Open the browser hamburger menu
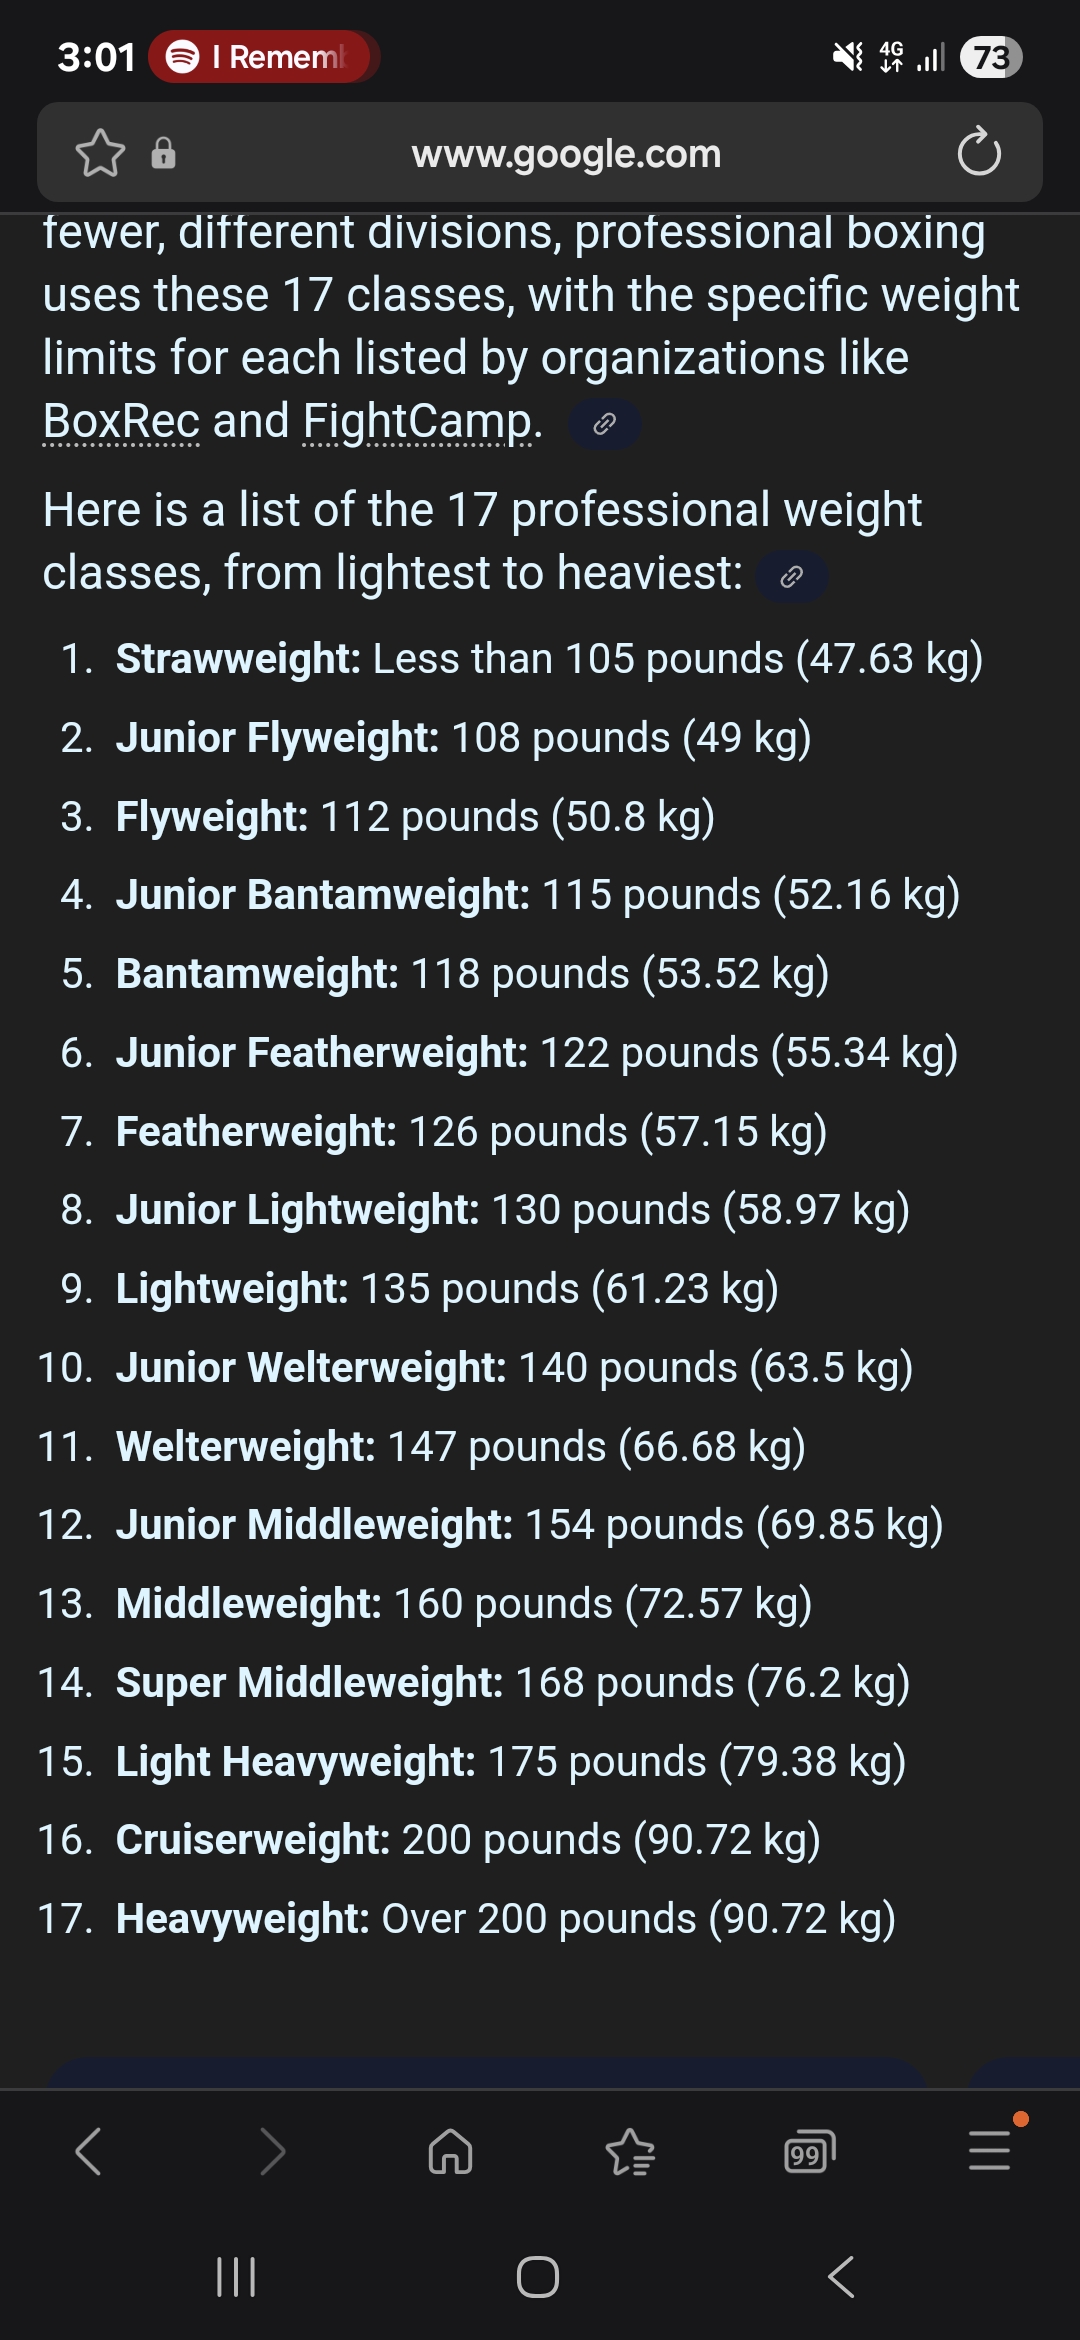The width and height of the screenshot is (1080, 2340). click(990, 2150)
